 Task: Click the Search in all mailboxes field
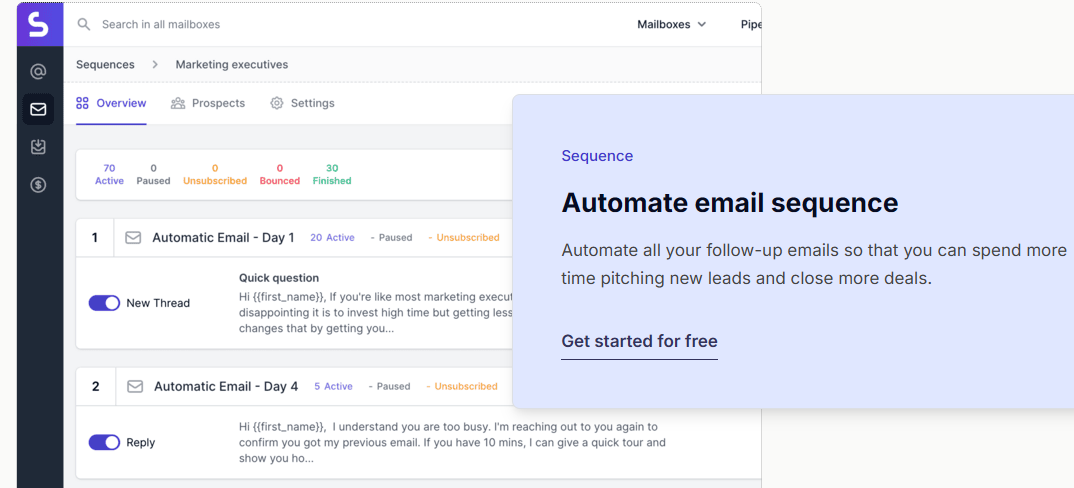pyautogui.click(x=300, y=24)
